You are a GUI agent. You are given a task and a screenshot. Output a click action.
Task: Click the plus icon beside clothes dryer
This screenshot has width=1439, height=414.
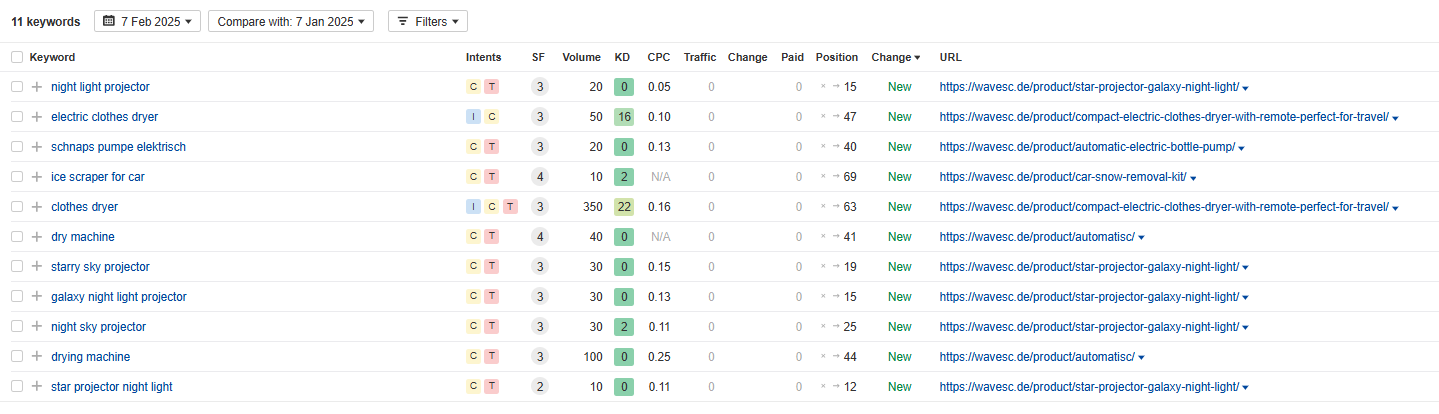[x=37, y=207]
